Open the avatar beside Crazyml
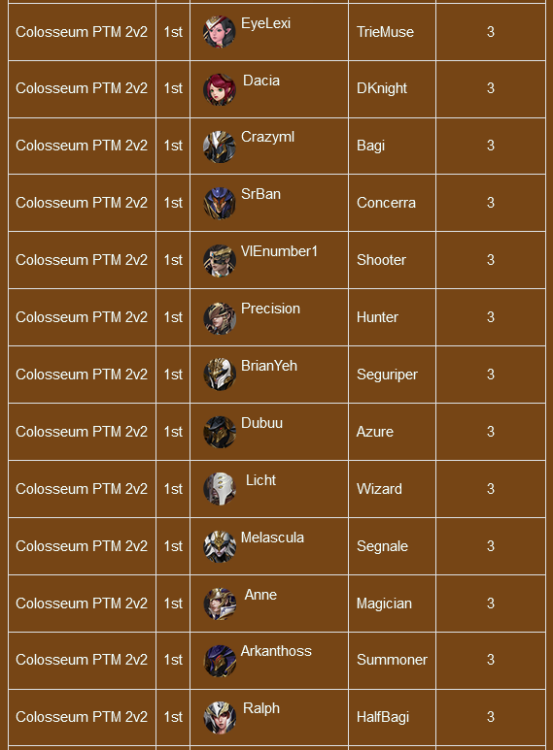Screen dimensions: 553x750 (x=219, y=147)
